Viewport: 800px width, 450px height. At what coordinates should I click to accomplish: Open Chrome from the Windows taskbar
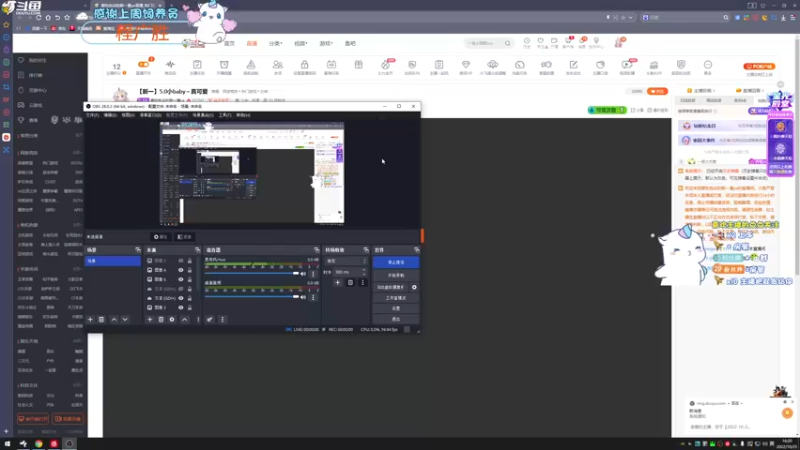click(x=39, y=444)
